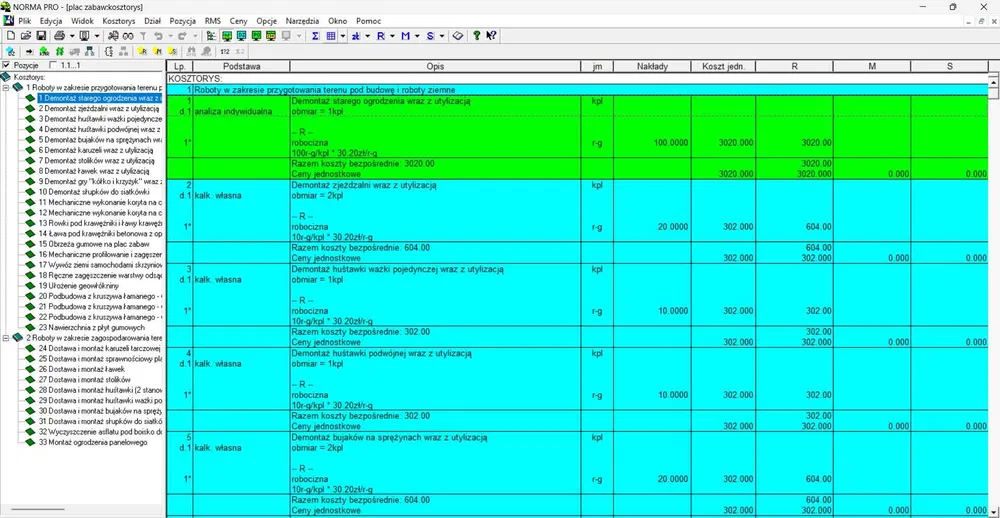Collapse the '1 Roboty w zakresie przygotowania terenu' tree node
Viewport: 1000px width, 518px height.
[6, 87]
